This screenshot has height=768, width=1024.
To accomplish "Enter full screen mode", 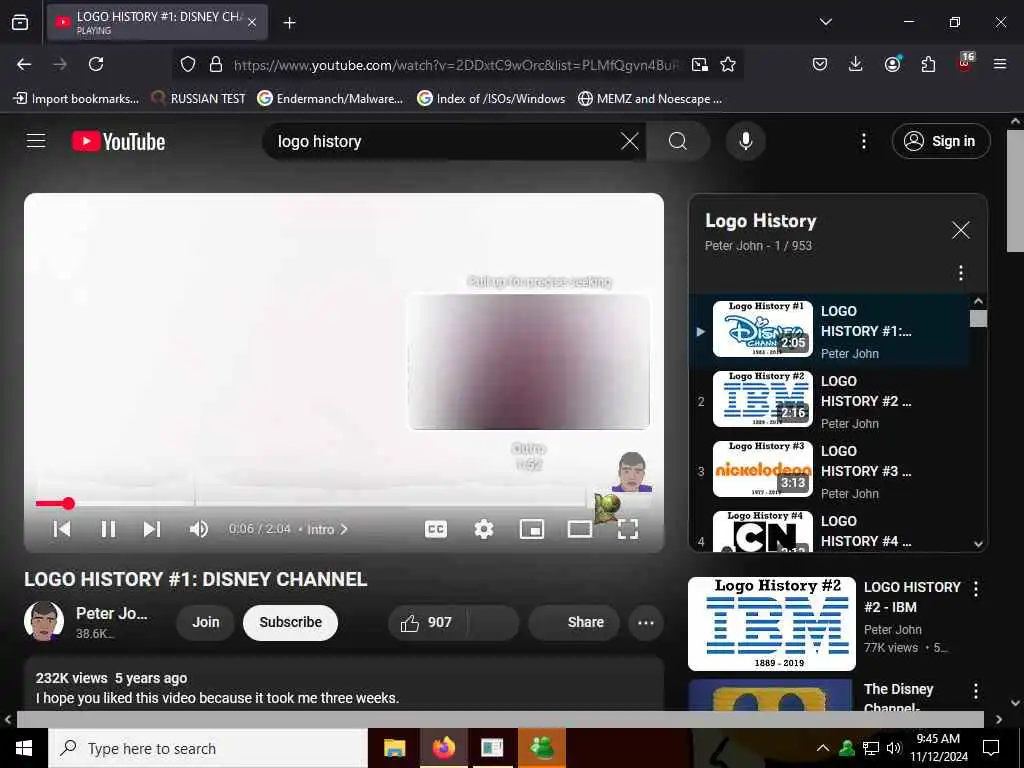I will 628,529.
